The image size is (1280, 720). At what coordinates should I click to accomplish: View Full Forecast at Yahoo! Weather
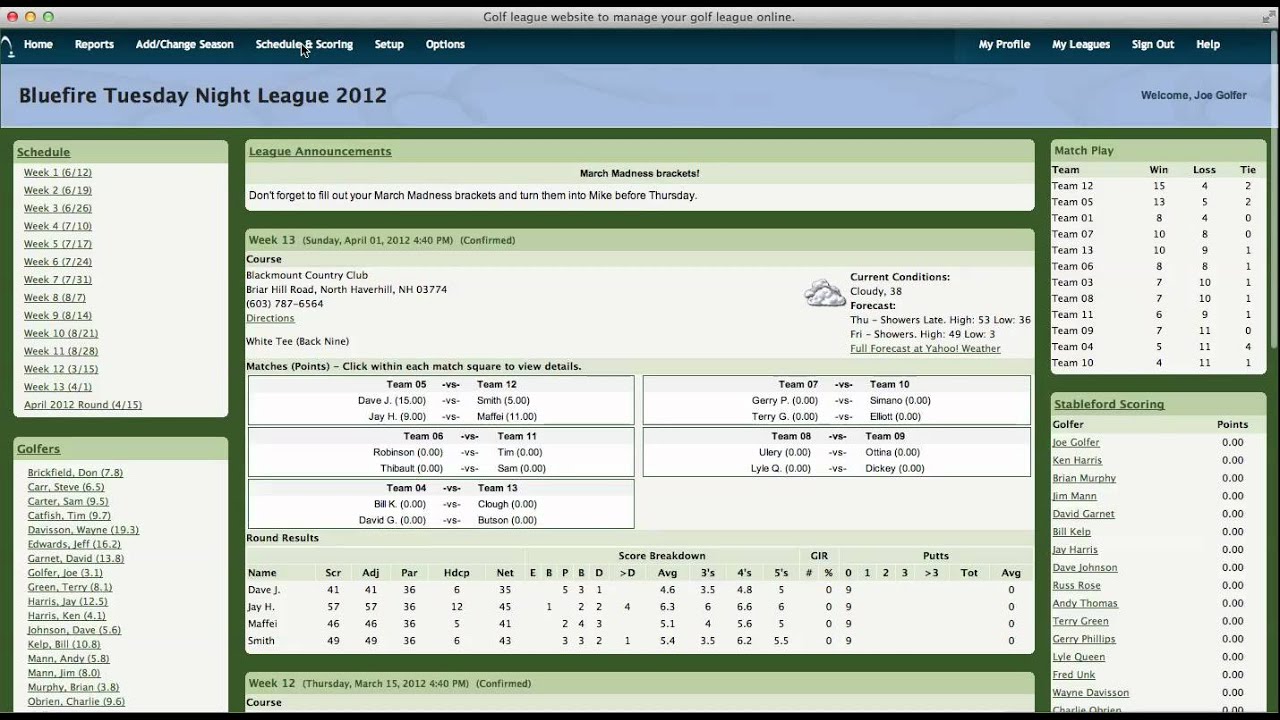[925, 349]
